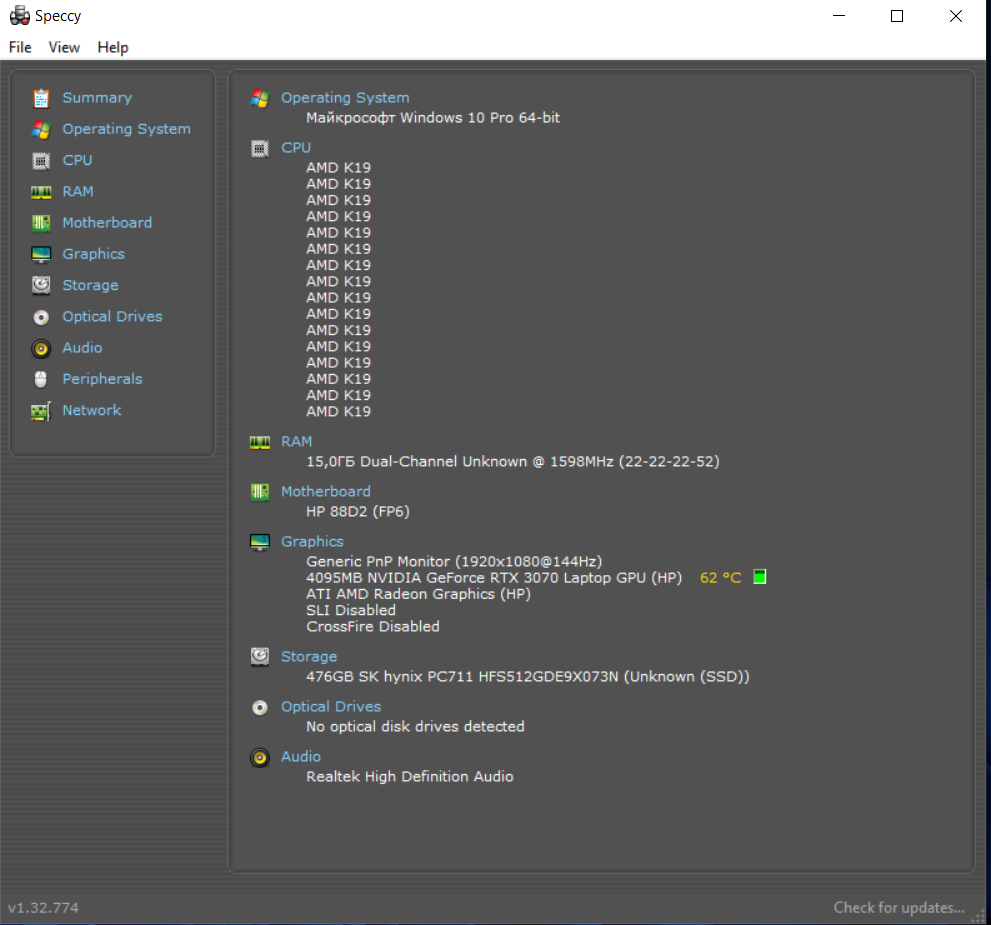991x925 pixels.
Task: Show RAM details from sidebar
Action: [78, 191]
